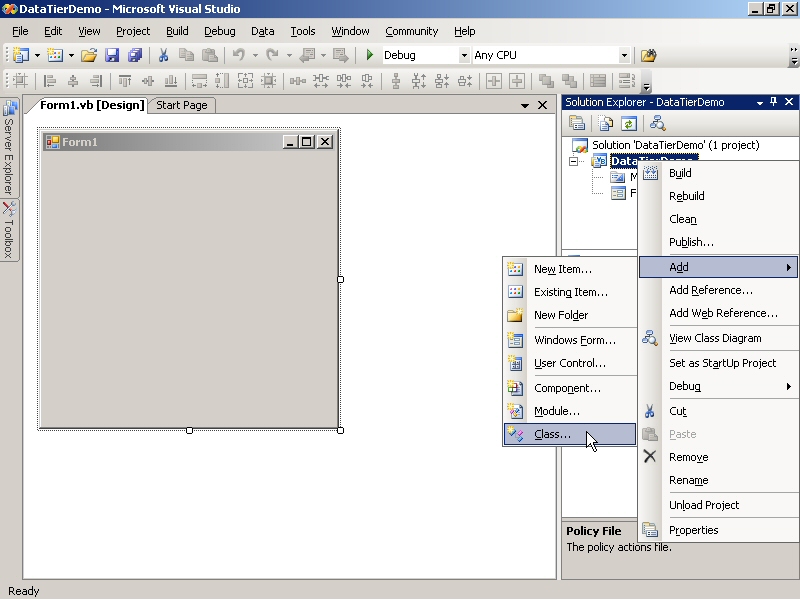The width and height of the screenshot is (800, 600).
Task: Click the Undo arrow icon
Action: point(239,55)
